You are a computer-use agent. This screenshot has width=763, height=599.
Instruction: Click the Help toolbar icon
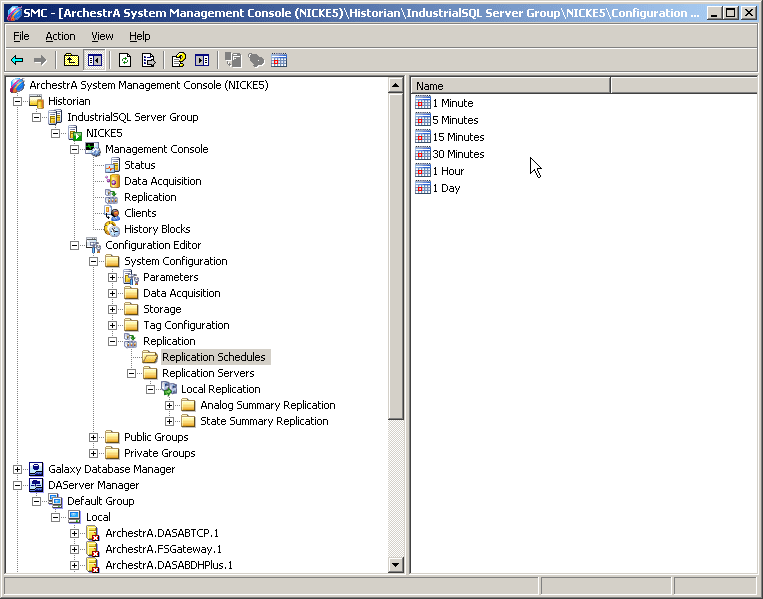[179, 60]
